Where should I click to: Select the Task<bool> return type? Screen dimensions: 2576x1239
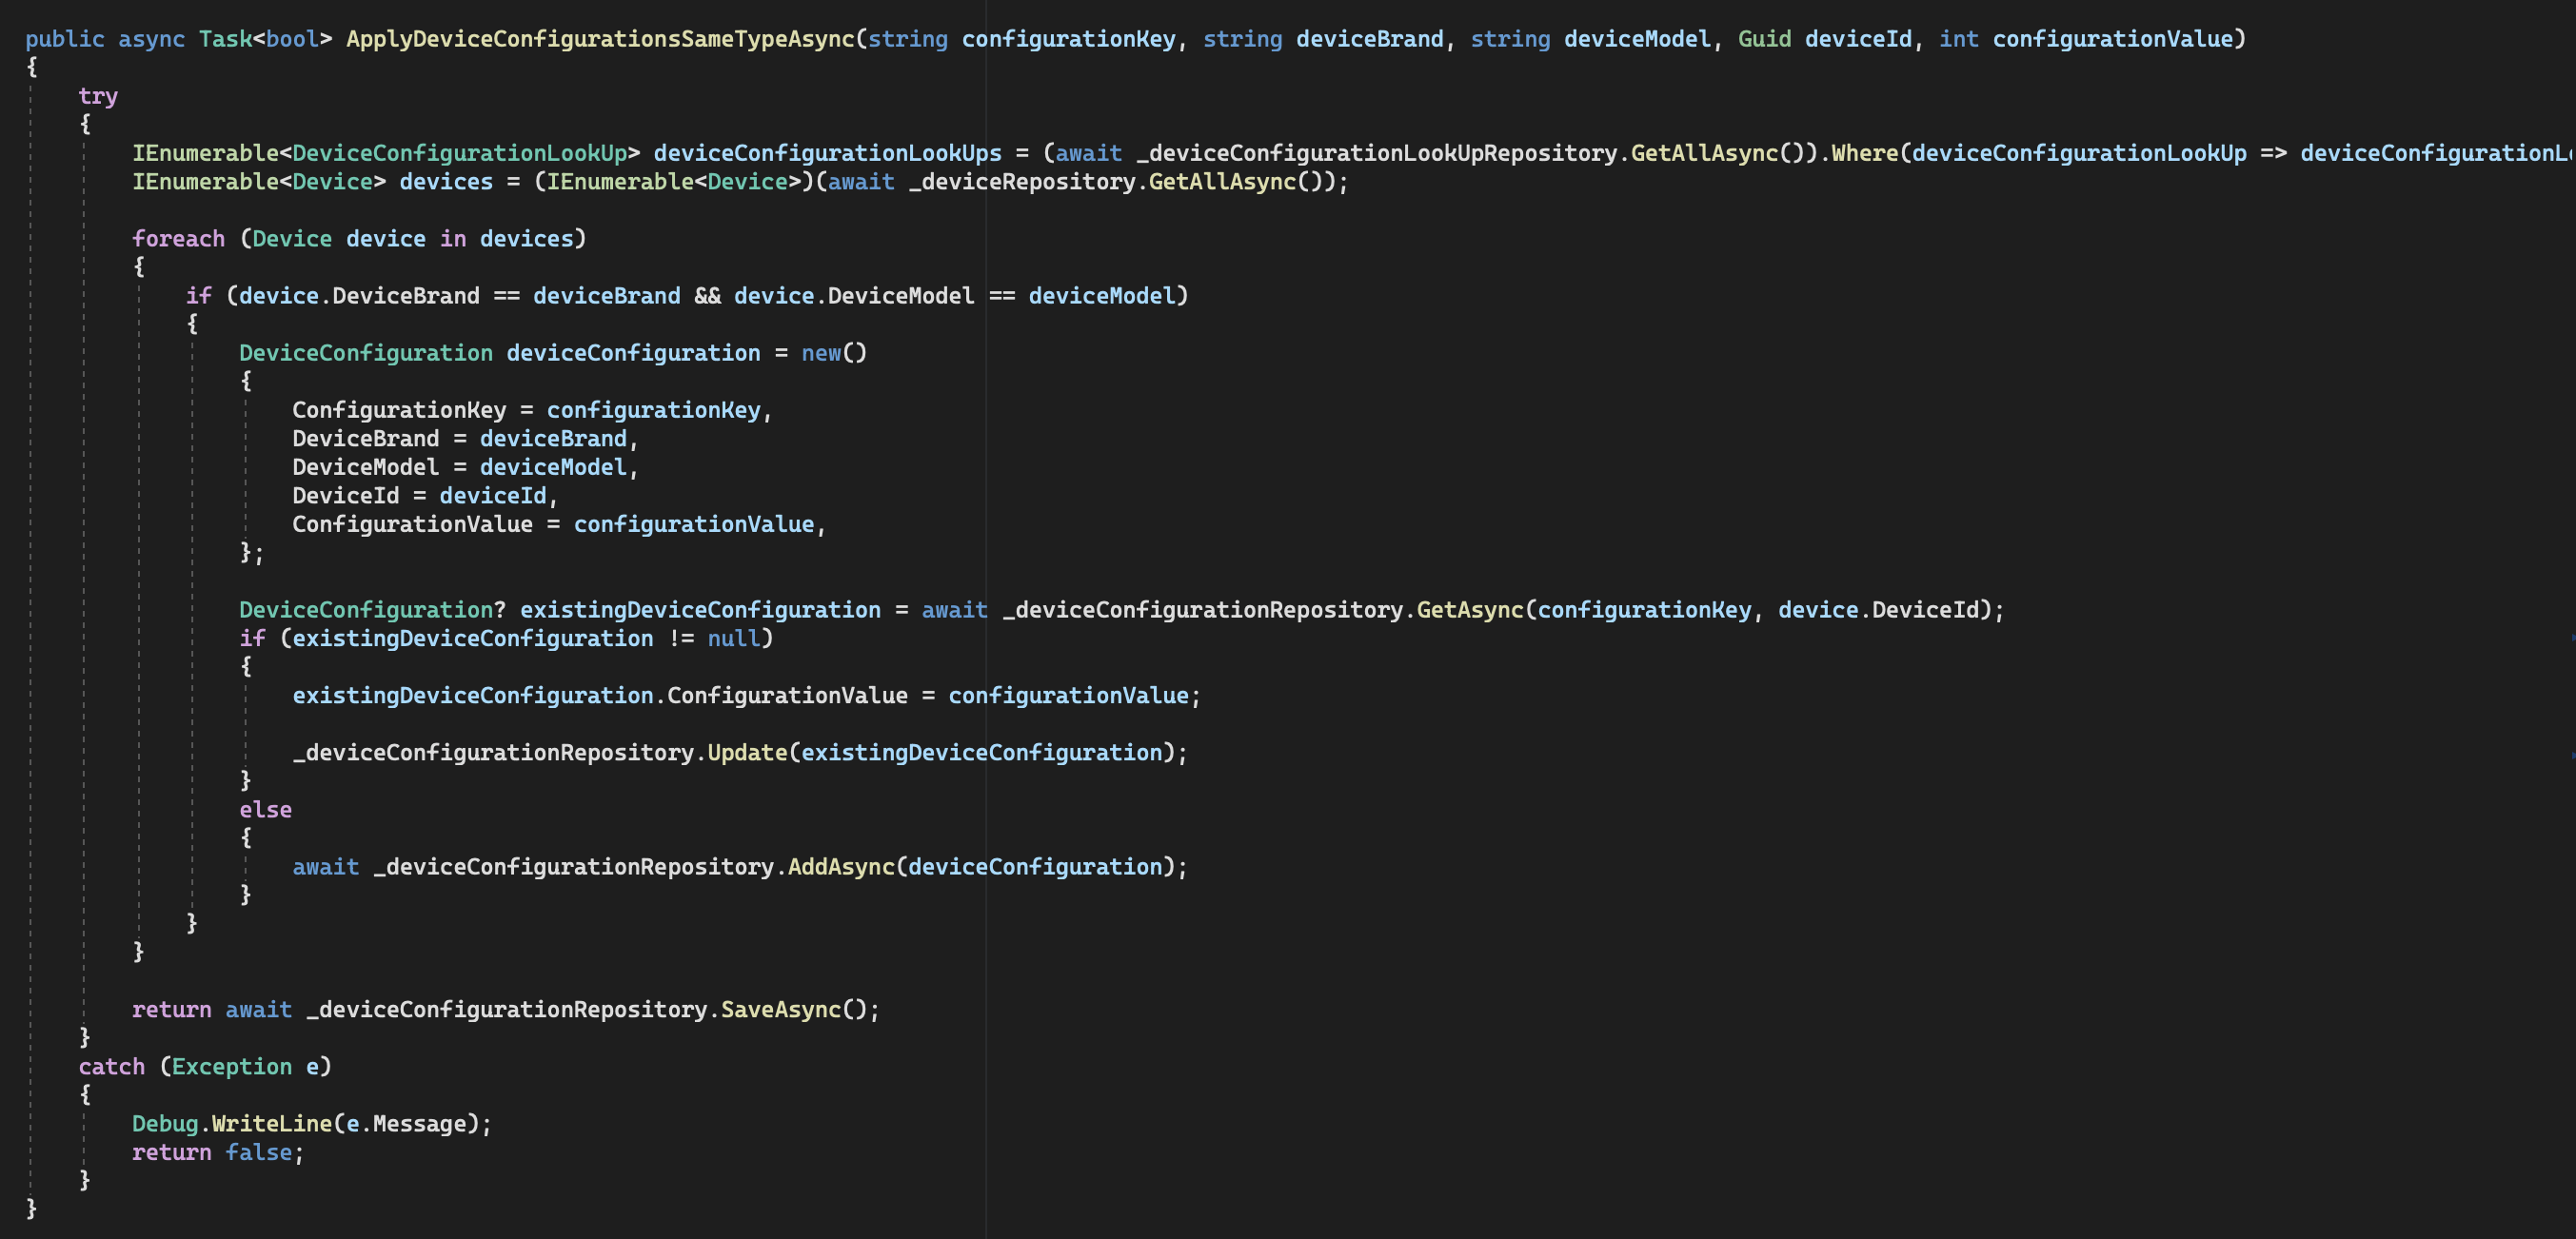264,38
